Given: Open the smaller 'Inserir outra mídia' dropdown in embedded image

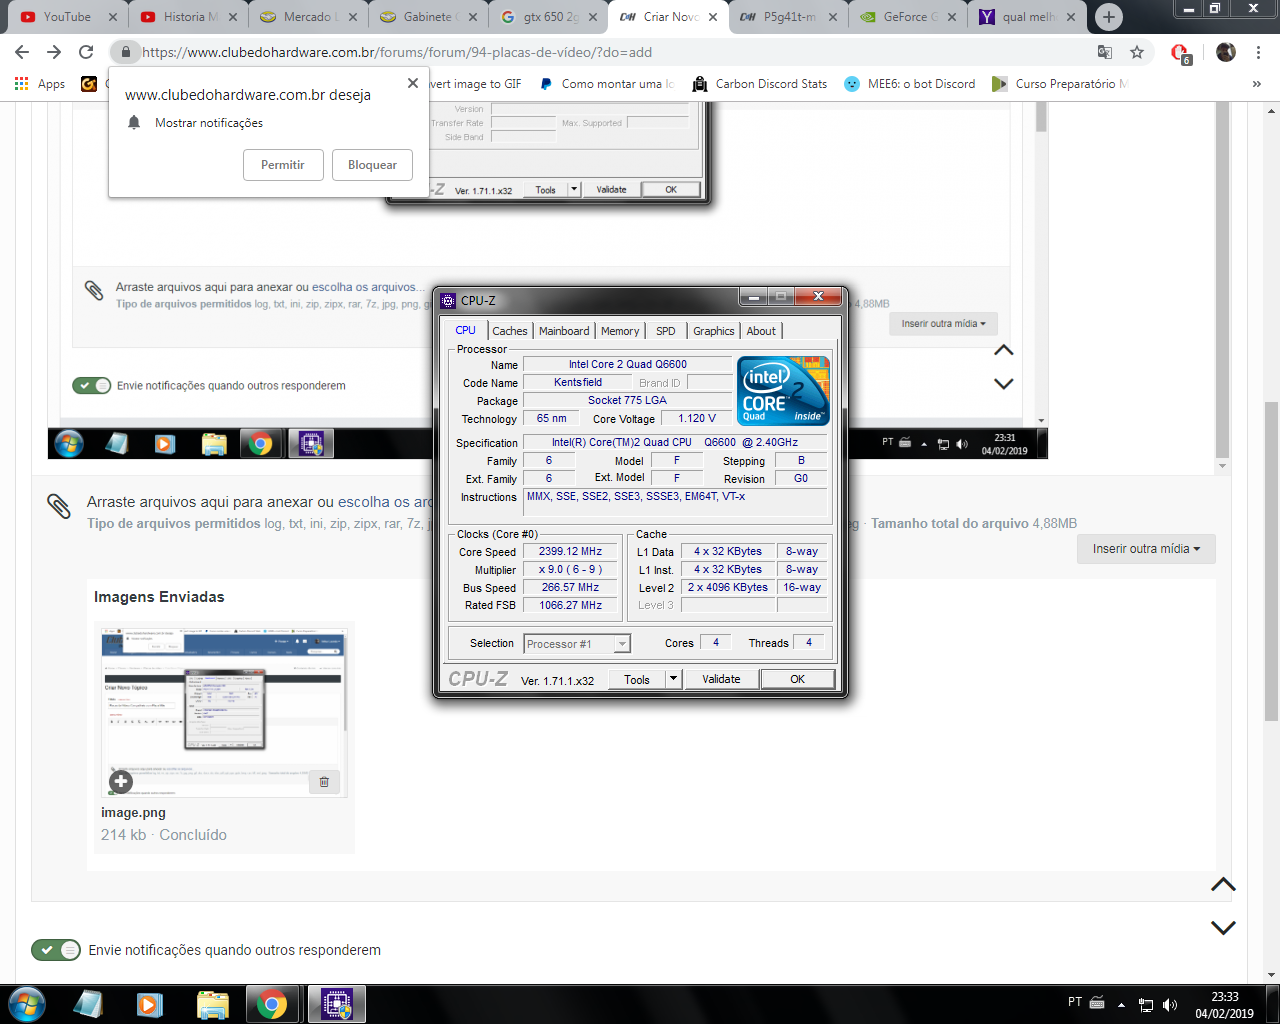Looking at the screenshot, I should pyautogui.click(x=943, y=323).
